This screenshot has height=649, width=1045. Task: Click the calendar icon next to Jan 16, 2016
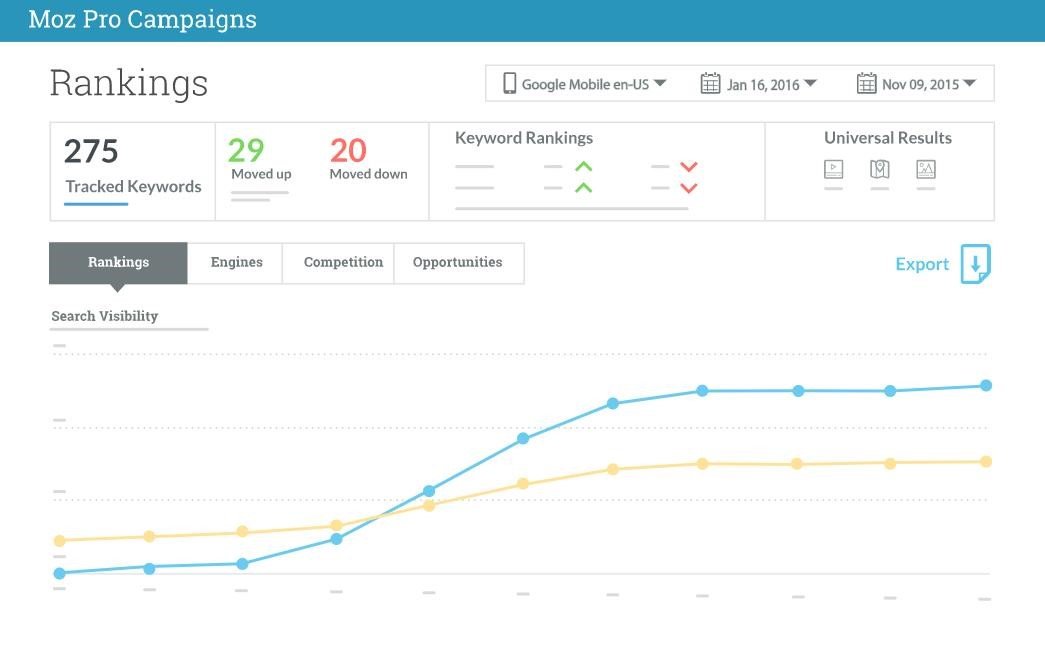[710, 84]
